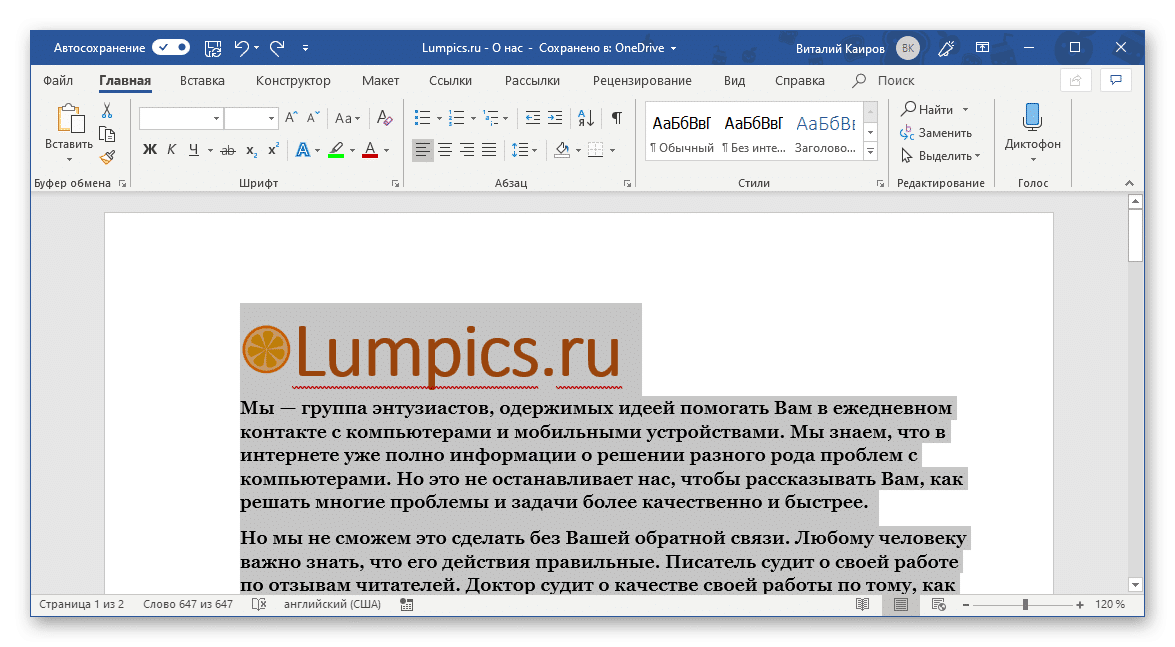Click the Clear All Formatting icon
This screenshot has width=1175, height=647.
point(385,118)
